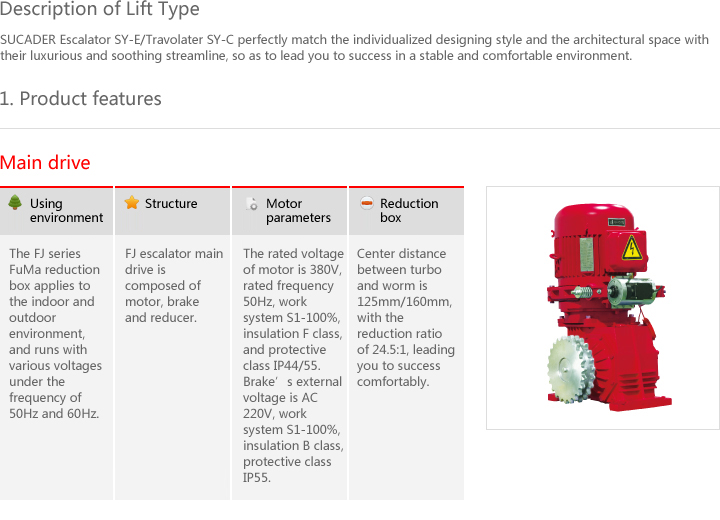Click the orange star icon beside Structure

point(132,202)
